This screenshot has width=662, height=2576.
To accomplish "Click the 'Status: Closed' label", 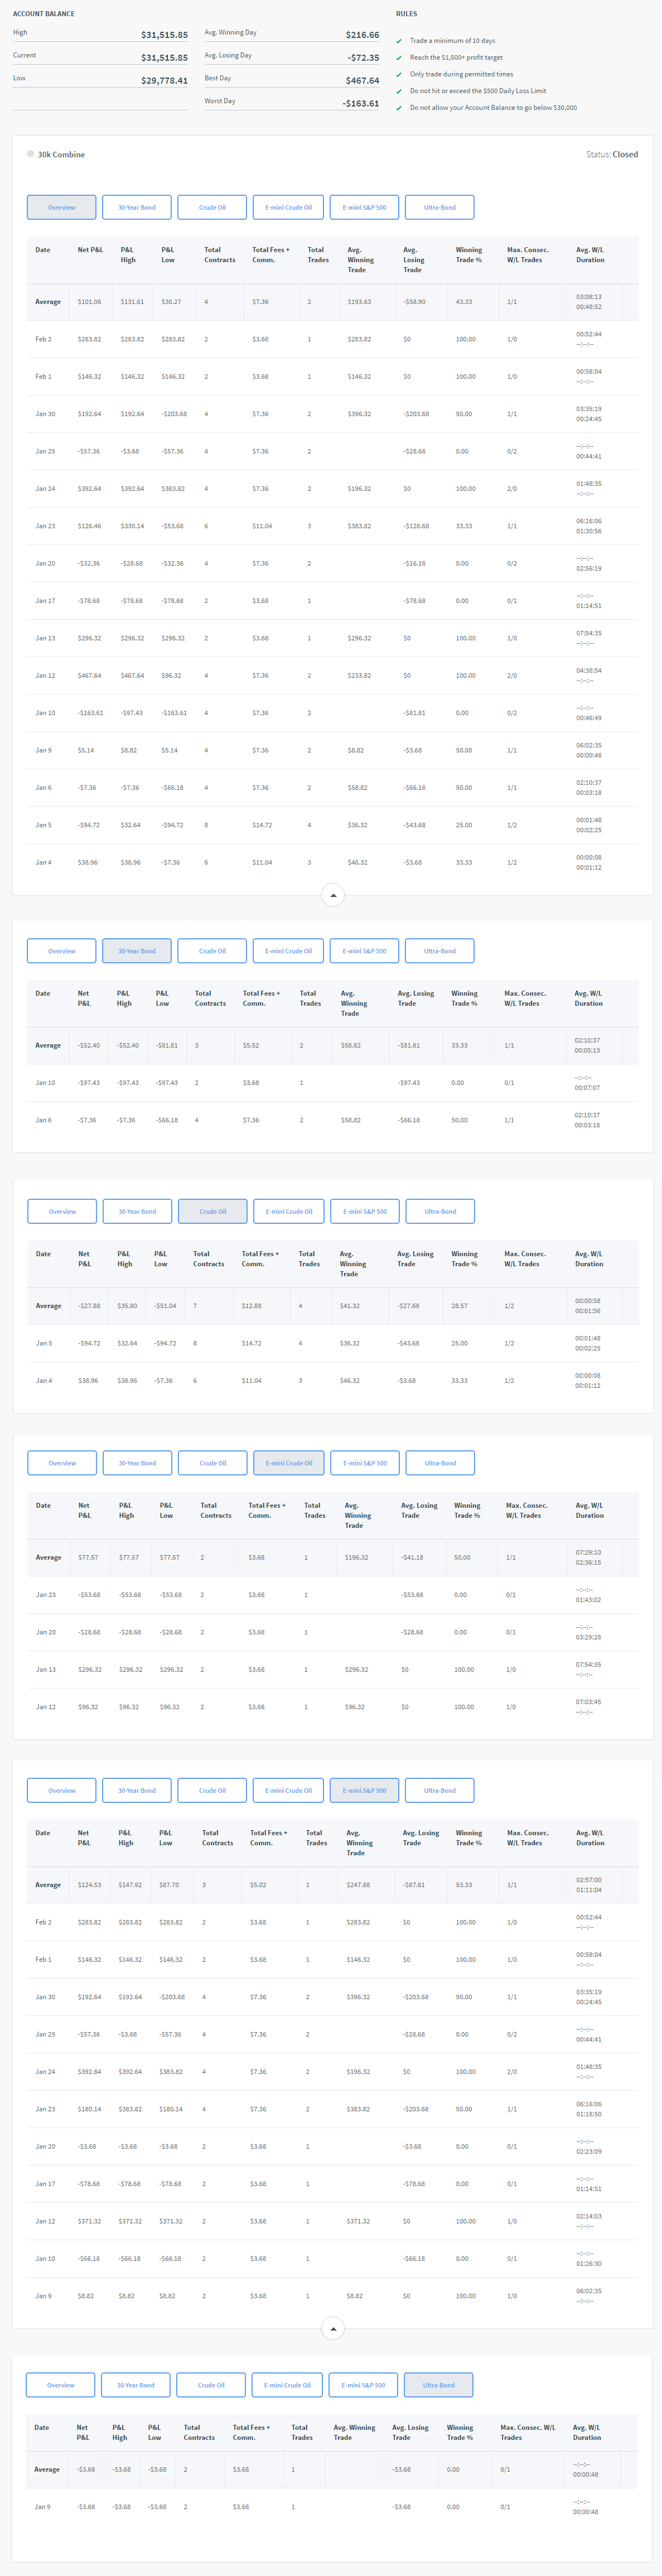I will click(611, 155).
